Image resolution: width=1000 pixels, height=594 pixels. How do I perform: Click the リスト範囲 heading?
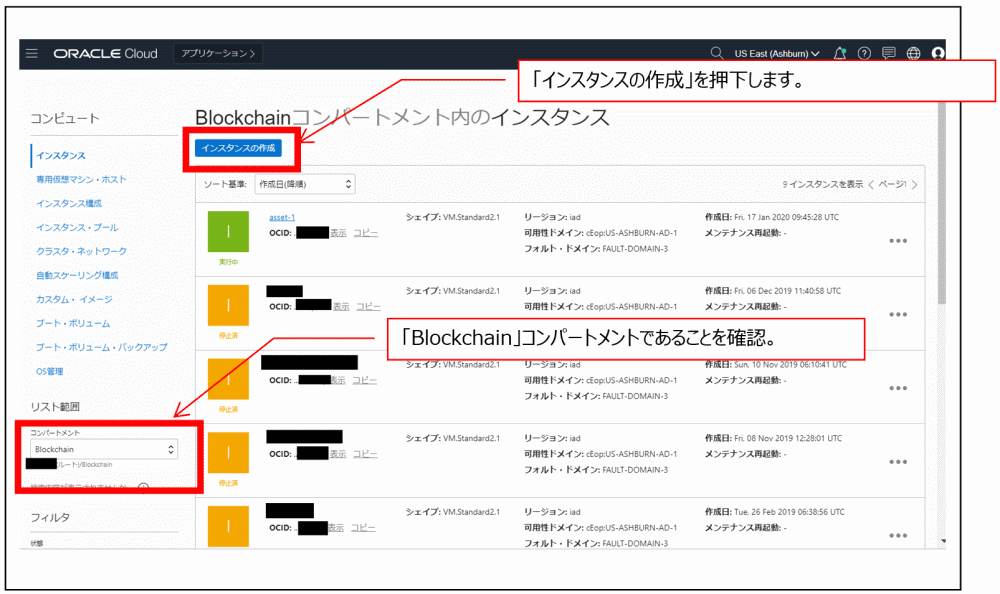[55, 407]
